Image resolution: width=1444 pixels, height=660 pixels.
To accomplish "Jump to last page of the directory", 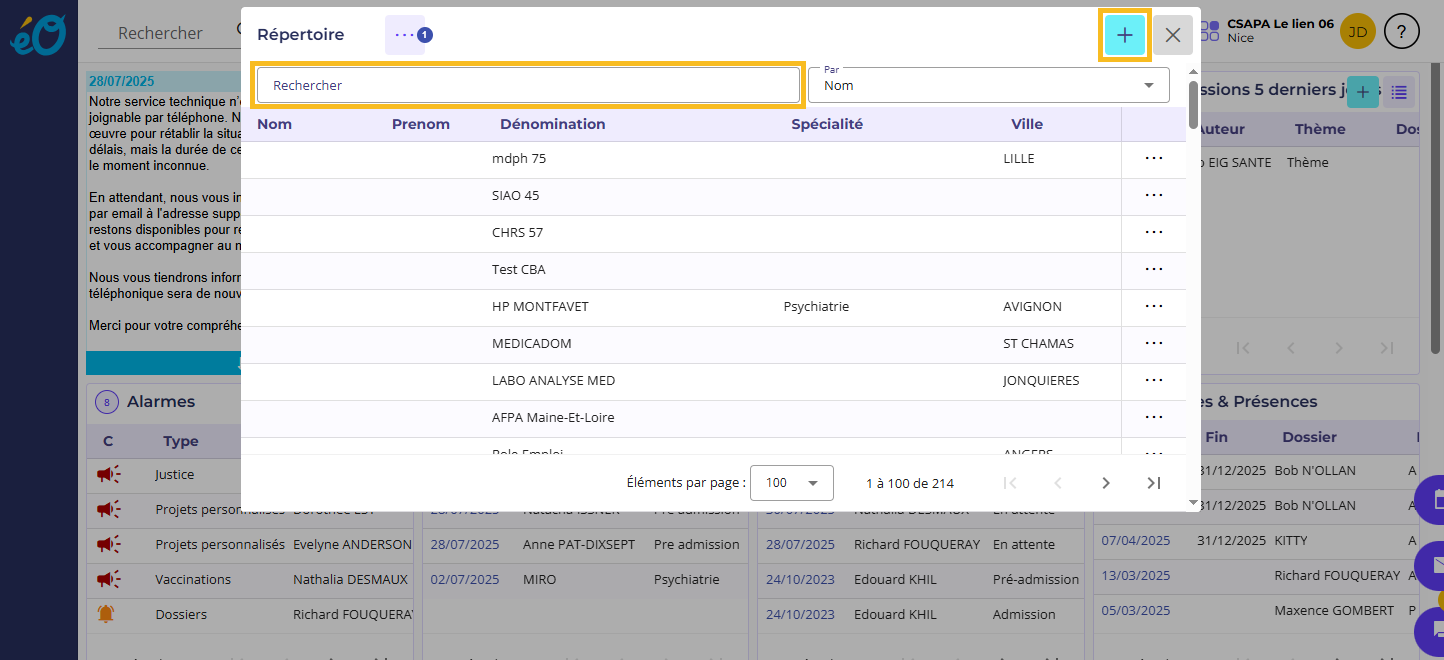I will pos(1153,483).
